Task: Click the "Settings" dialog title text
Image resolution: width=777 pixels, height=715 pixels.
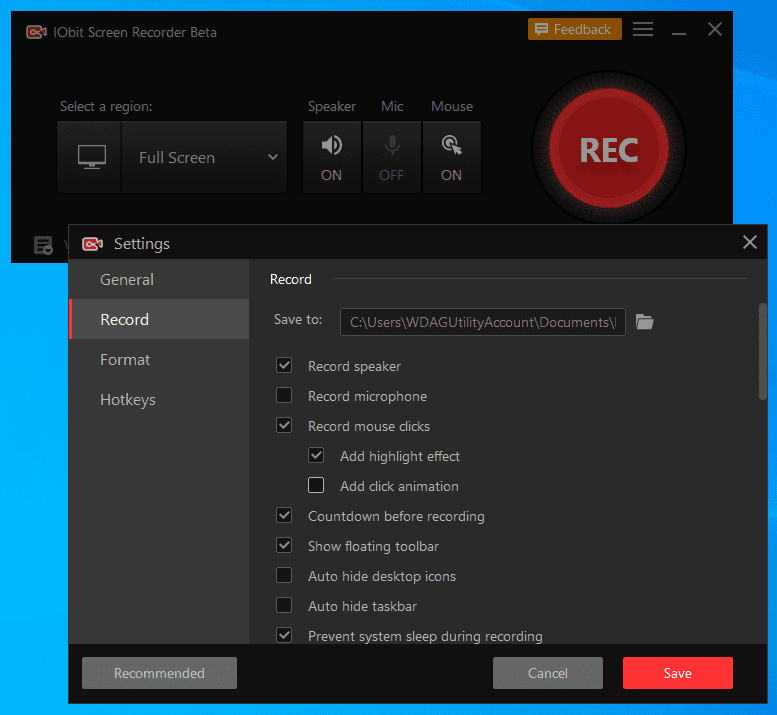Action: tap(142, 244)
